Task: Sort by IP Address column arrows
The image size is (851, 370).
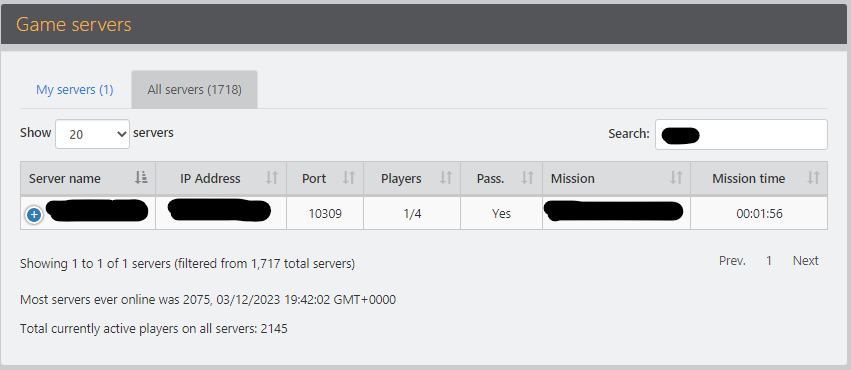Action: click(x=272, y=177)
